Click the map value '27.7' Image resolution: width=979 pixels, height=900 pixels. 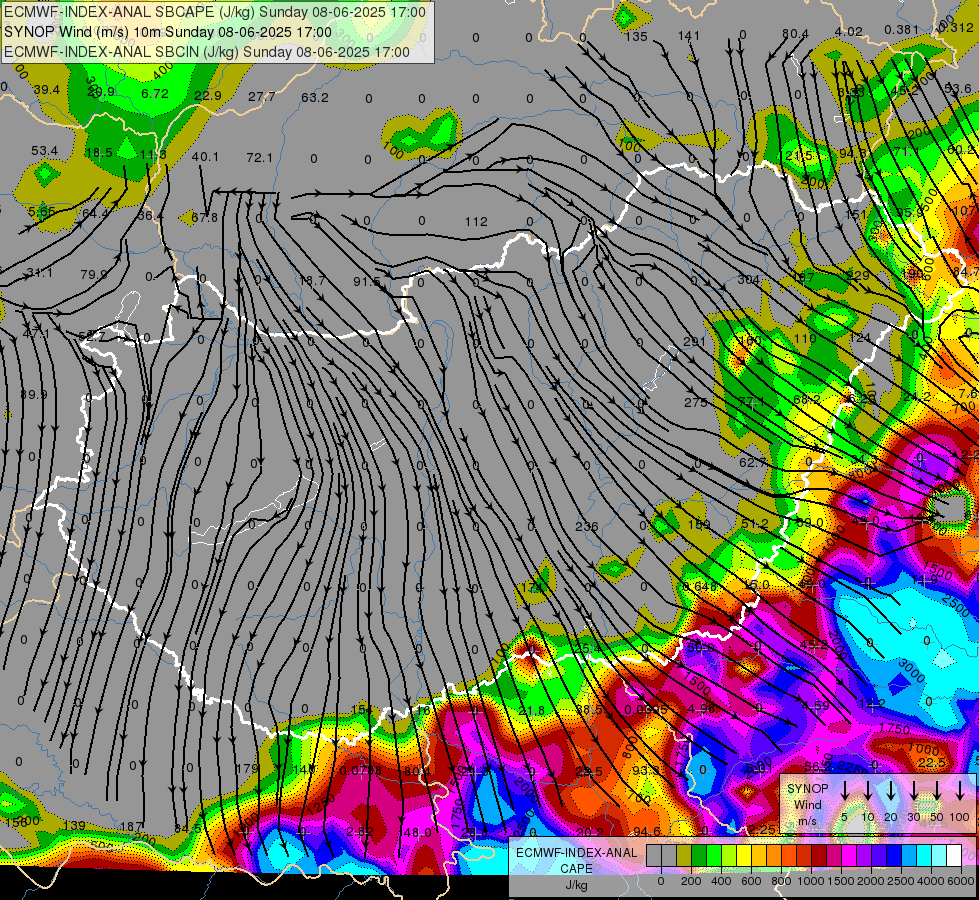[261, 96]
